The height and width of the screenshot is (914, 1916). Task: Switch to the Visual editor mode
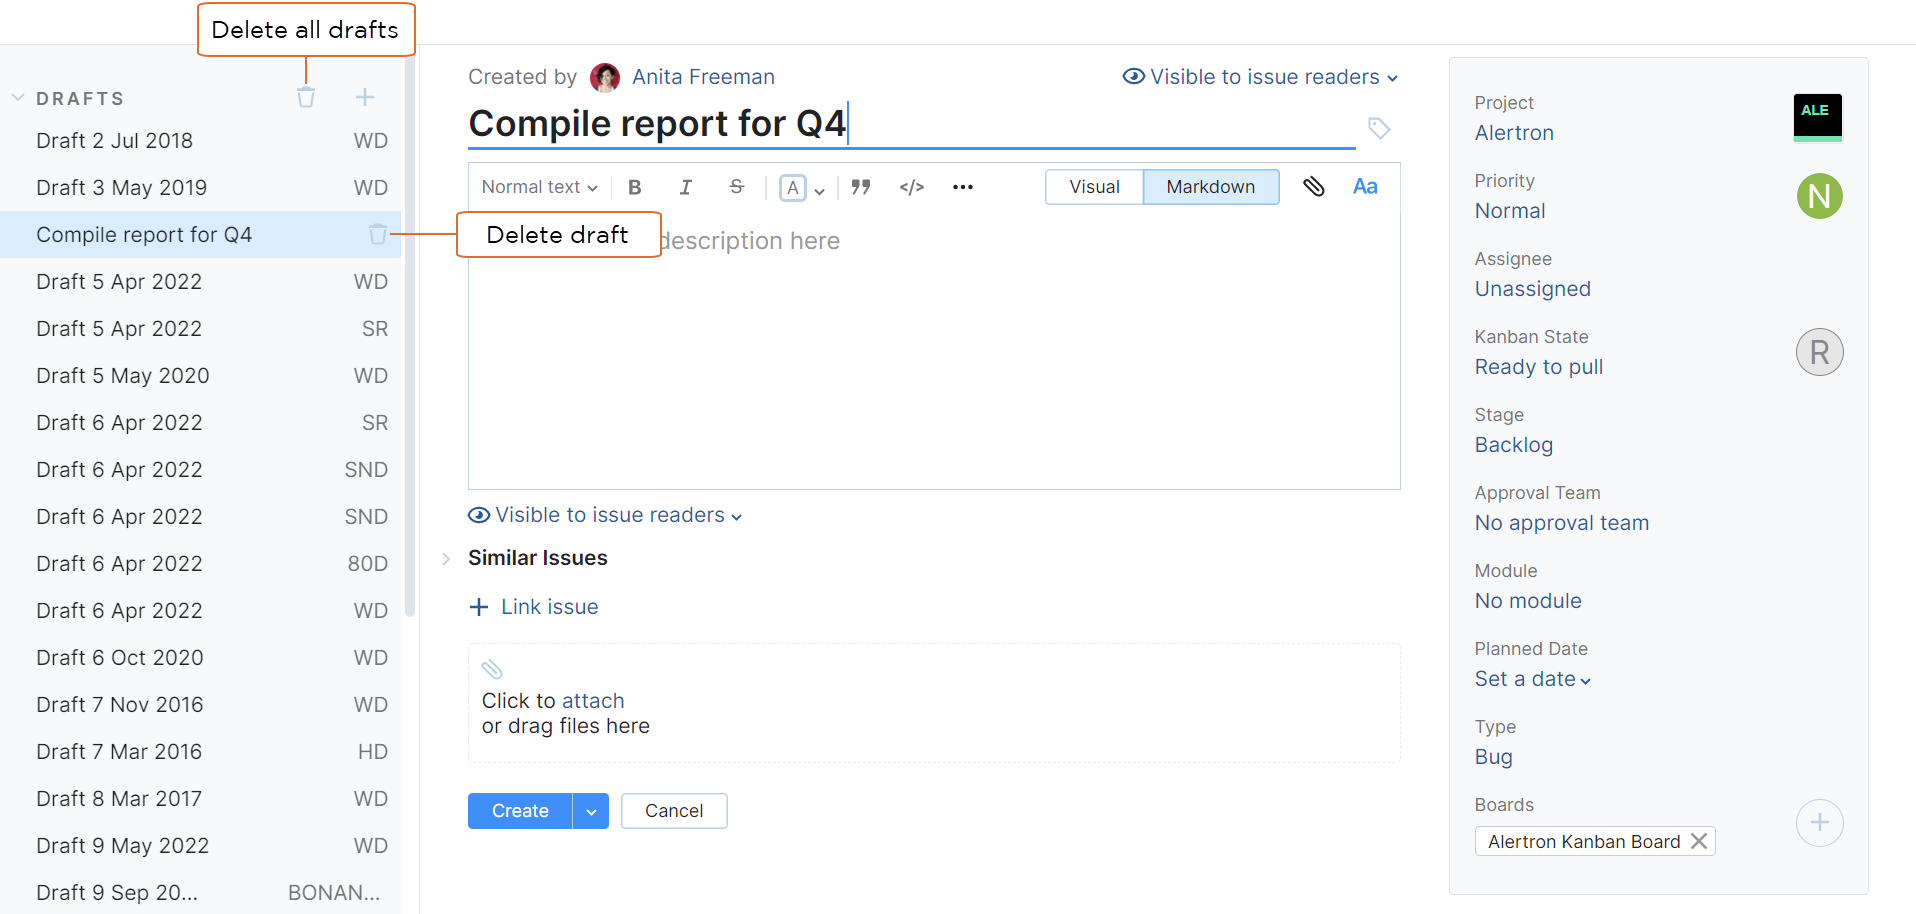point(1094,187)
